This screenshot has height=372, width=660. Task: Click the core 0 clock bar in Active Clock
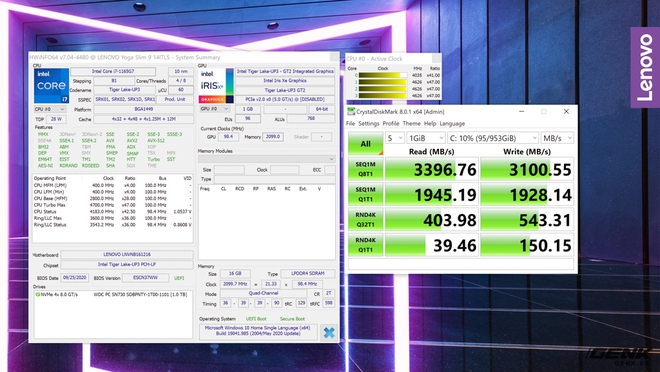coord(383,75)
